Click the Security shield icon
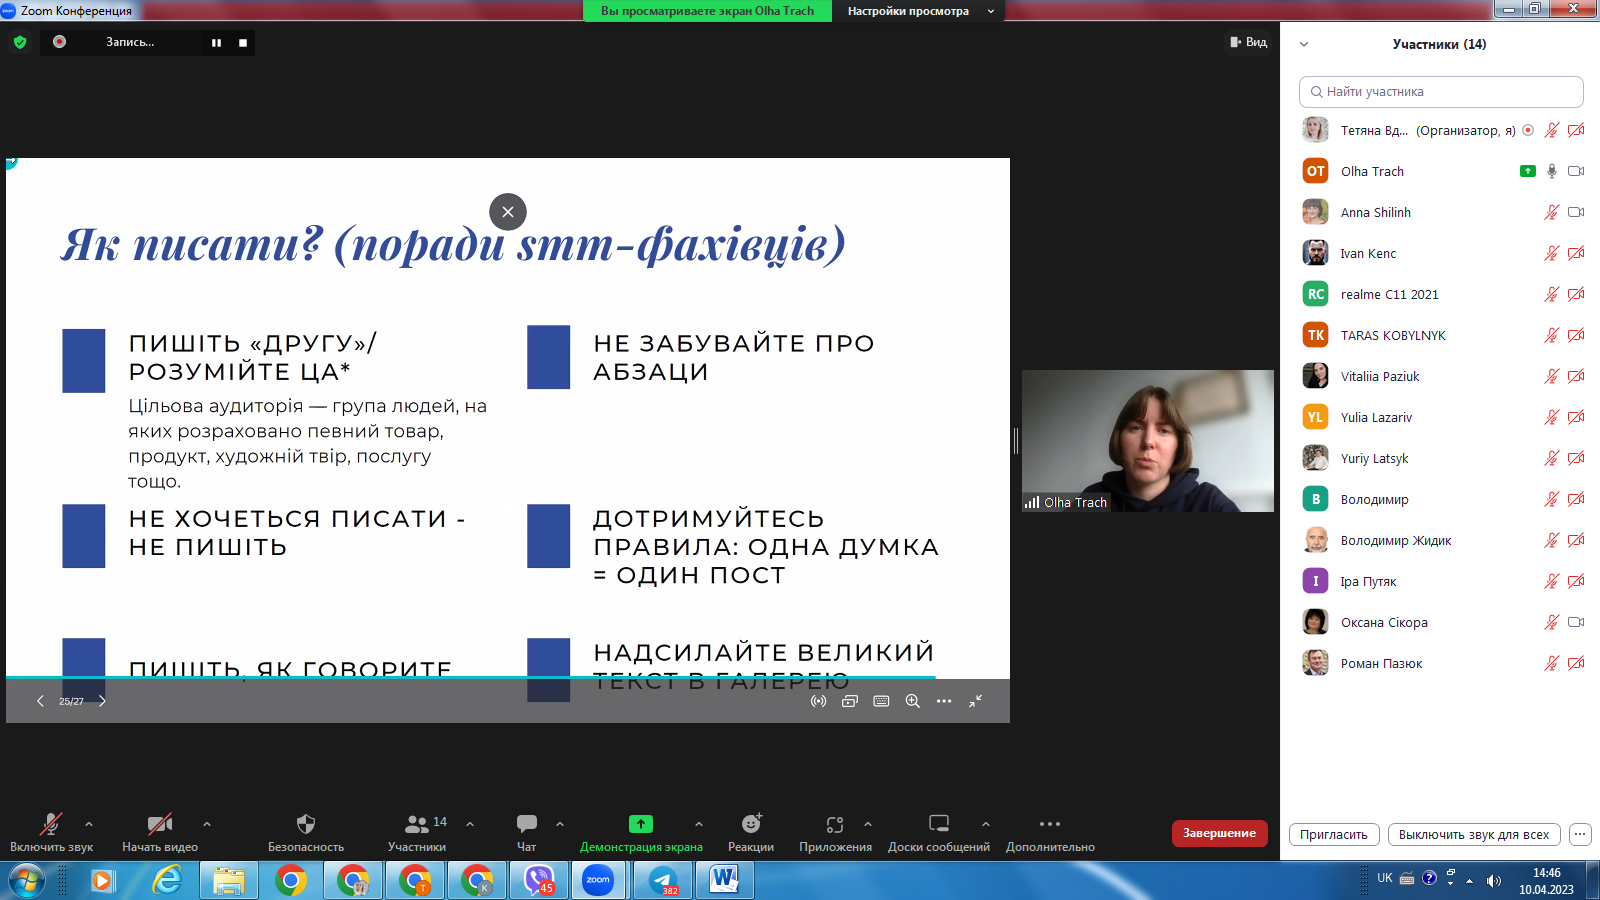1600x900 pixels. click(x=306, y=825)
